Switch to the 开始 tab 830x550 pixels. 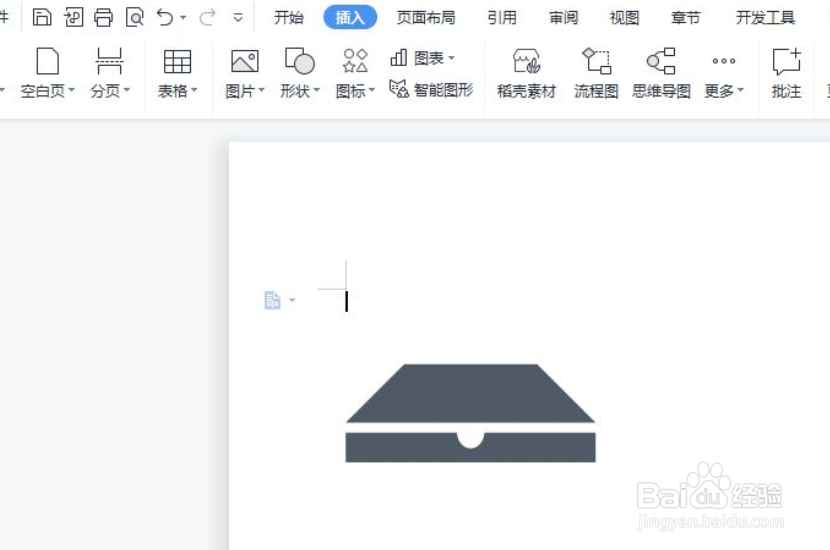coord(289,17)
